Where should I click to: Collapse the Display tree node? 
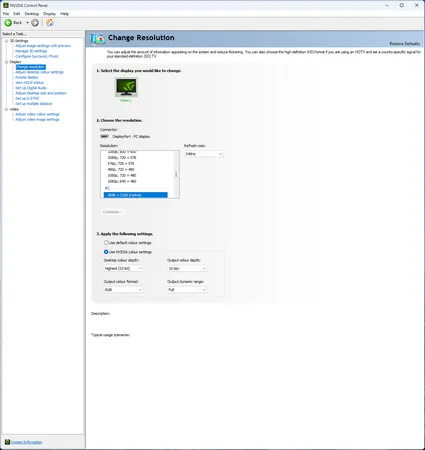[x=6, y=62]
